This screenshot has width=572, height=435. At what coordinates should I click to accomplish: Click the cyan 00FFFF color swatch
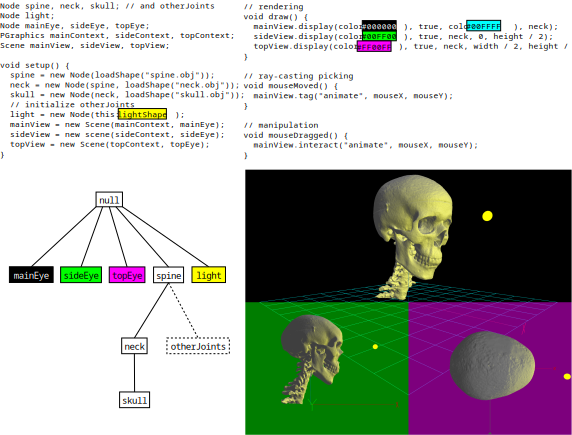pos(484,26)
